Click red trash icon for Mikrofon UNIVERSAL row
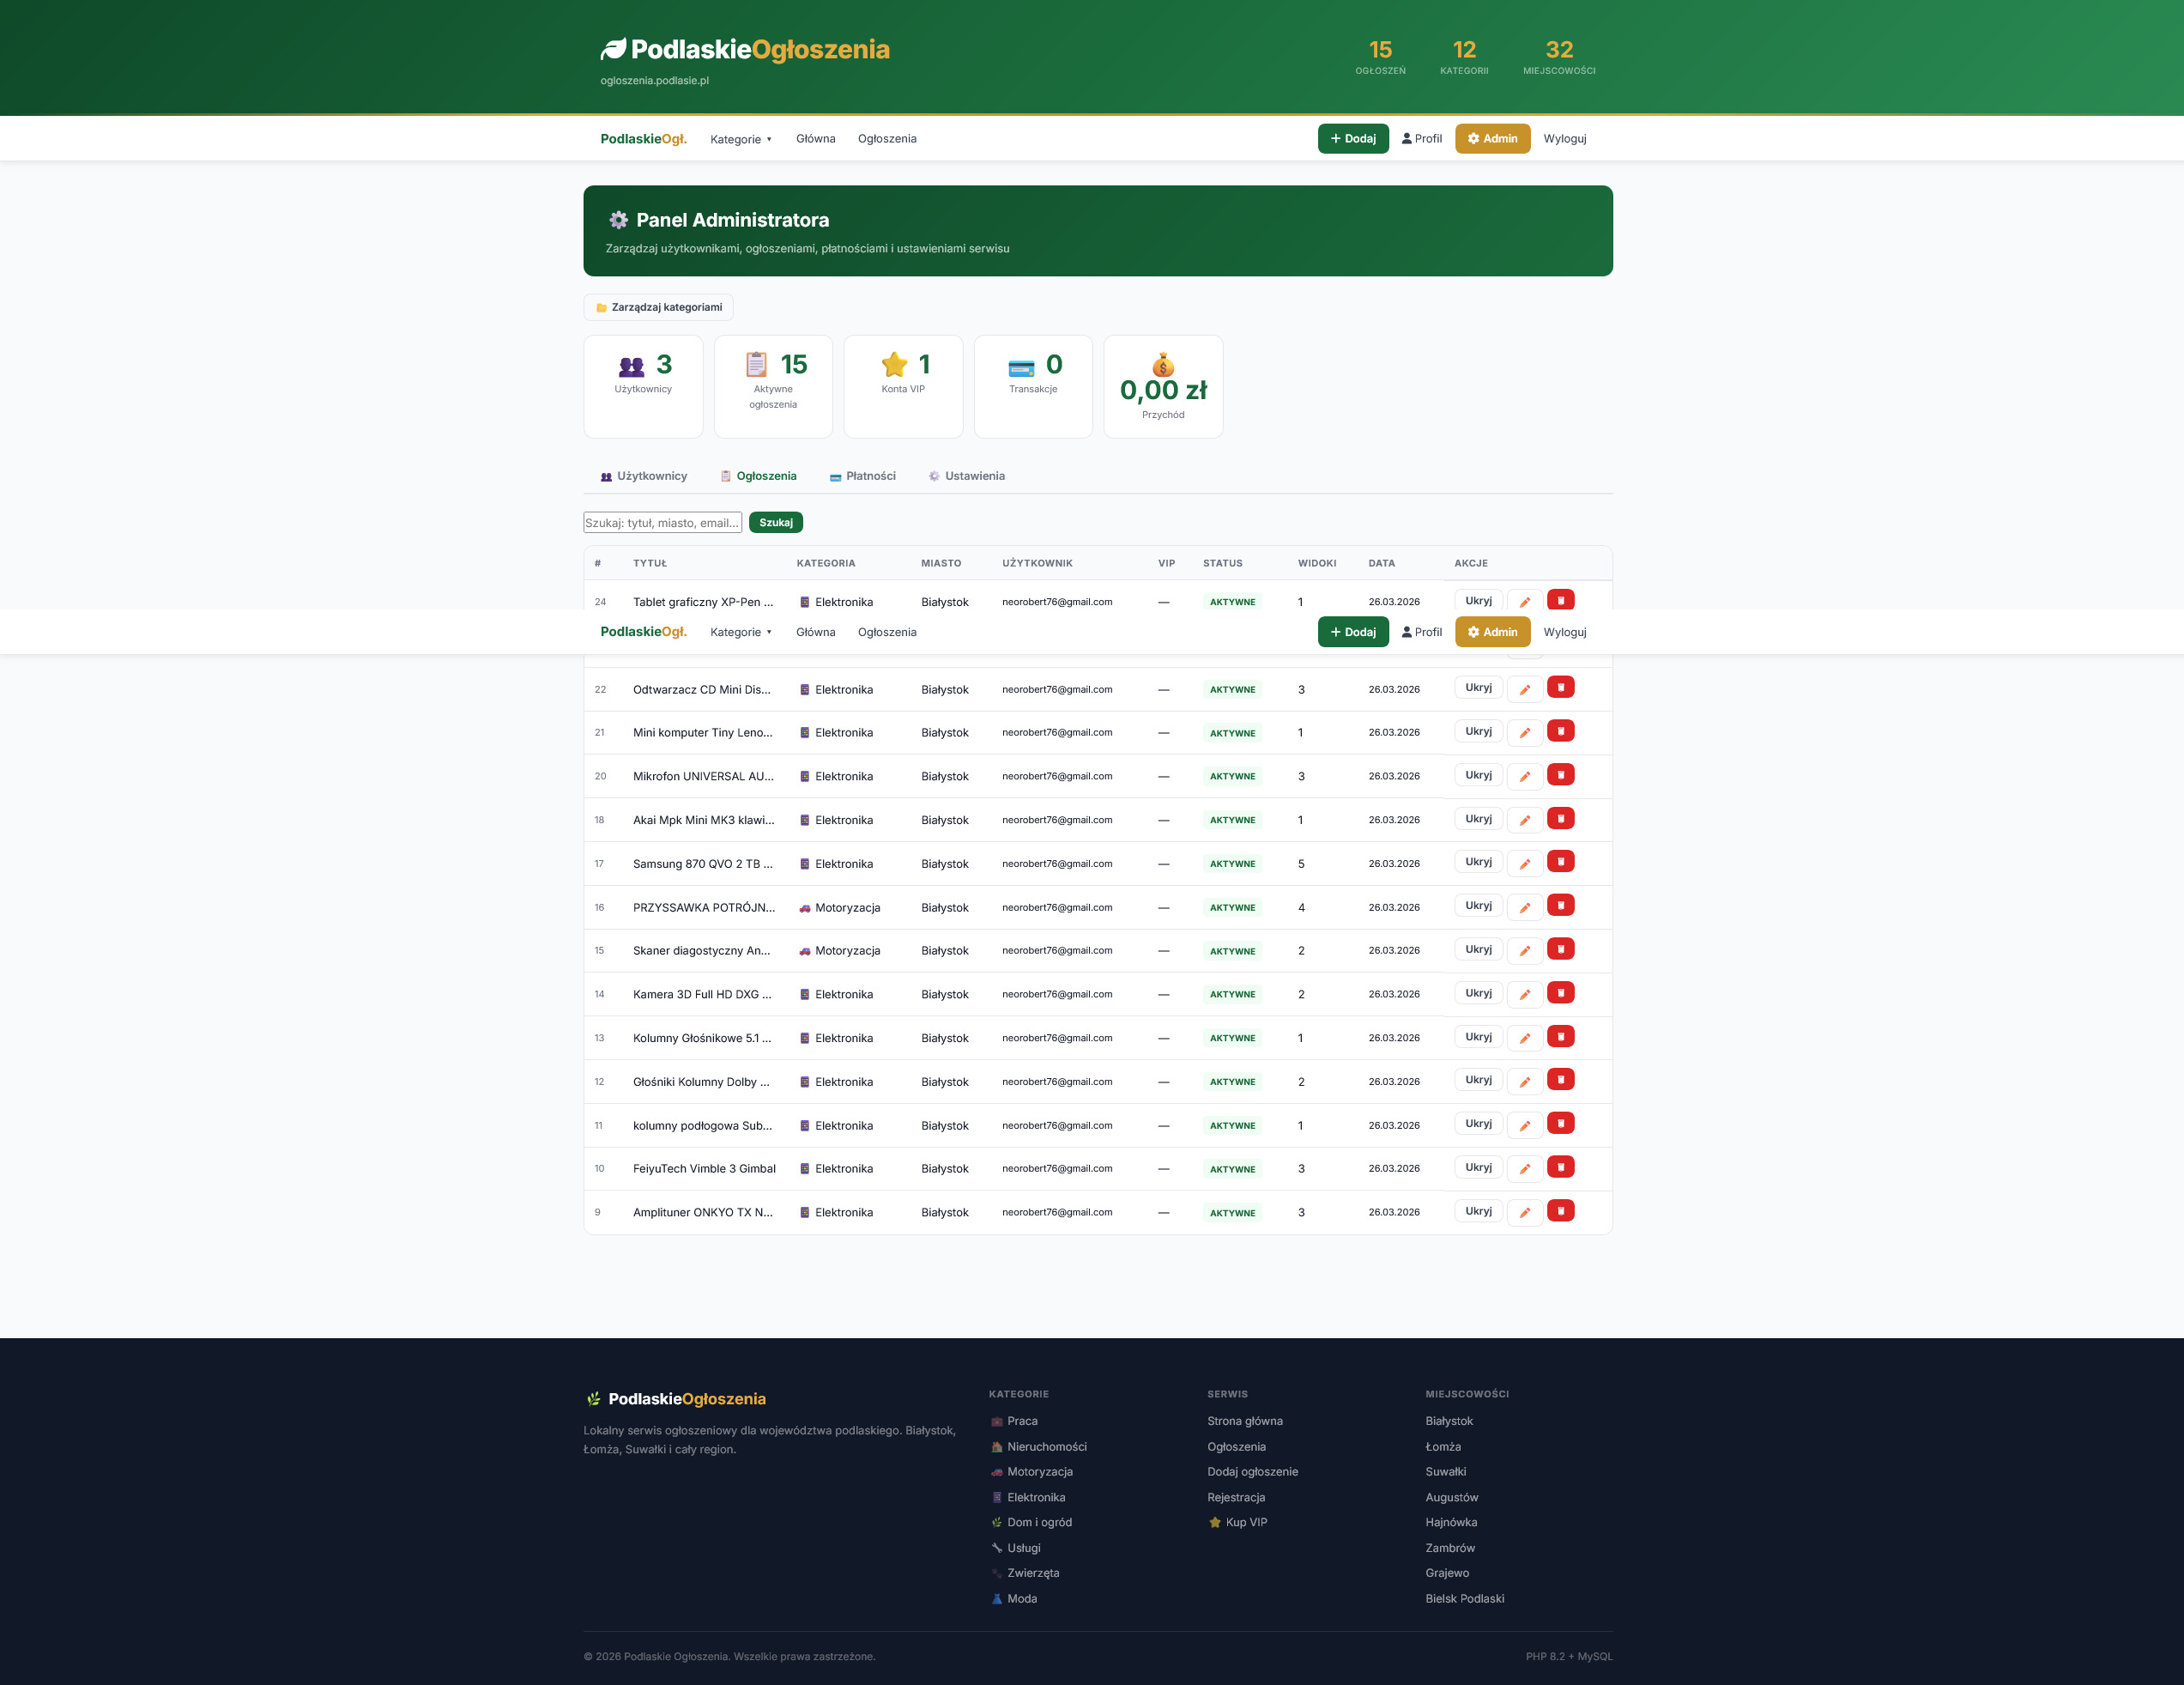 (1560, 775)
